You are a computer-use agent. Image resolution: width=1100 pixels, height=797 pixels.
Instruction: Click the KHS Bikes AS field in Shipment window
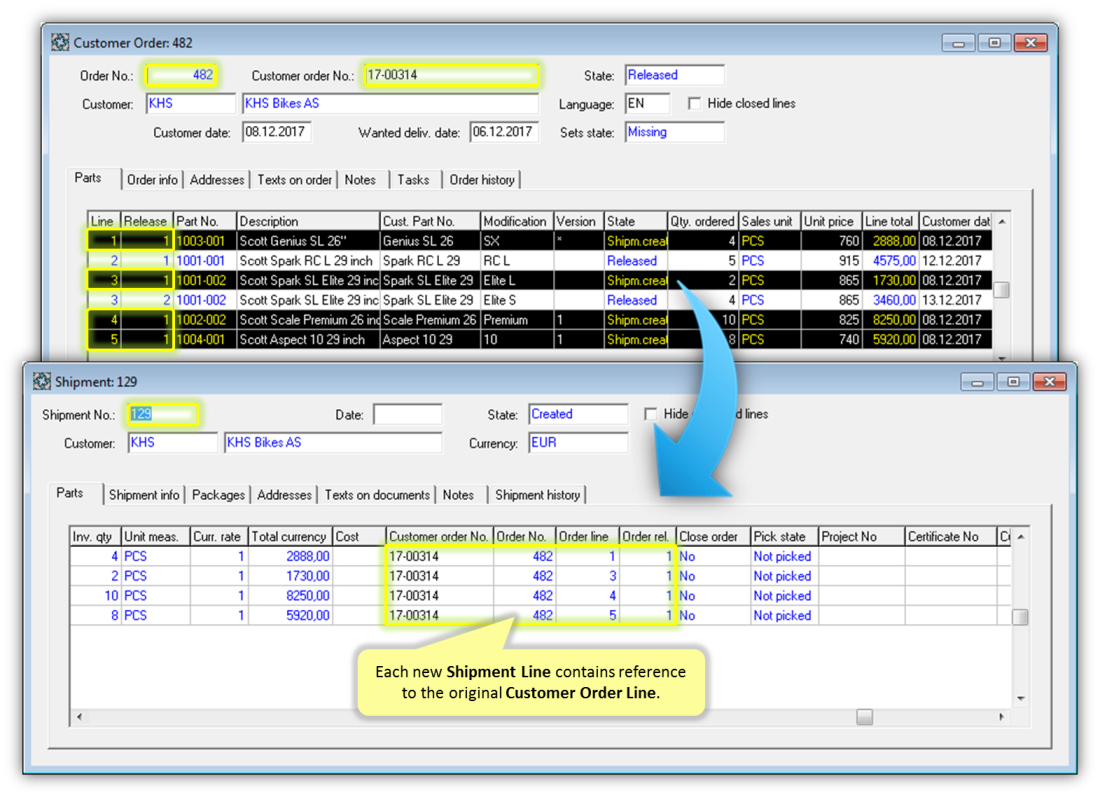(x=333, y=443)
